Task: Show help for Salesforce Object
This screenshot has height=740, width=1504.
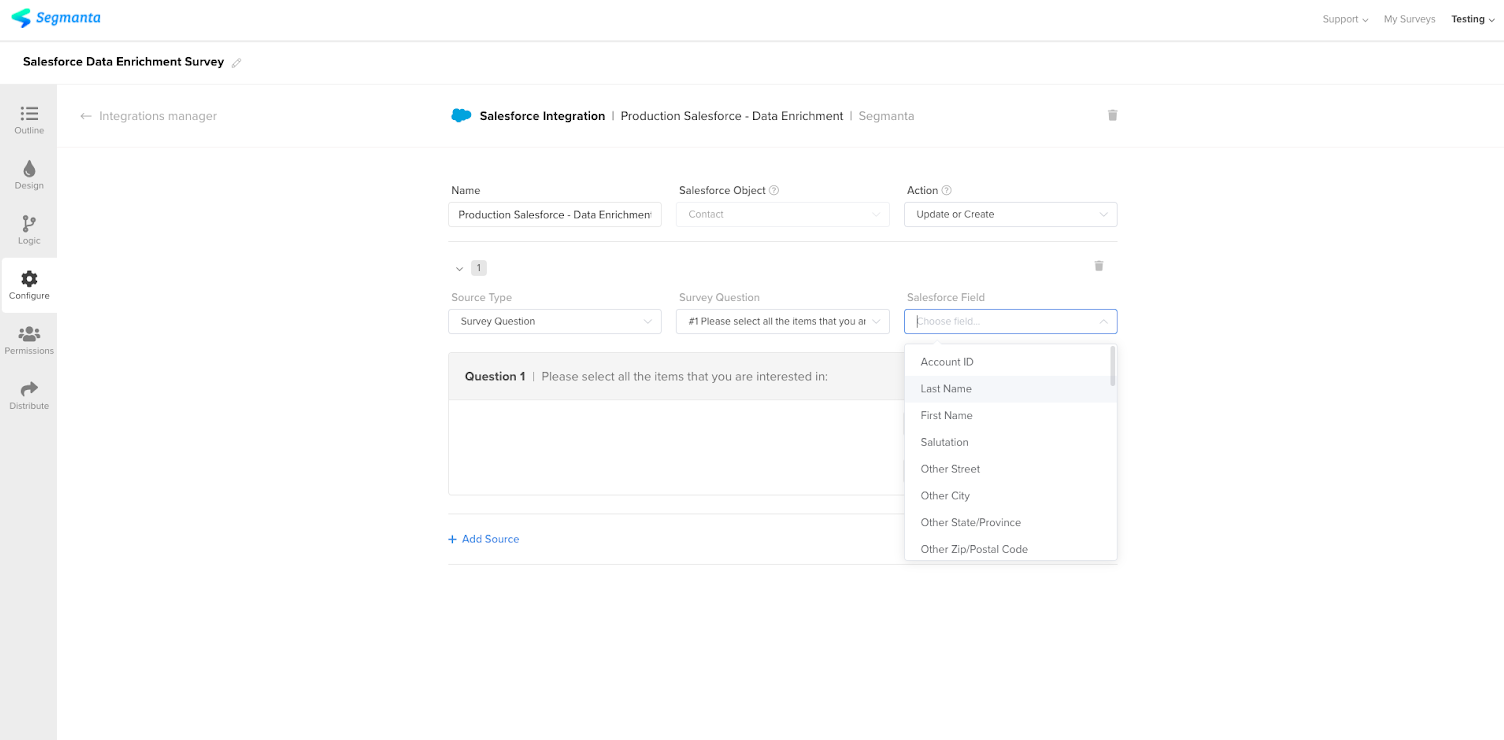Action: click(x=774, y=190)
